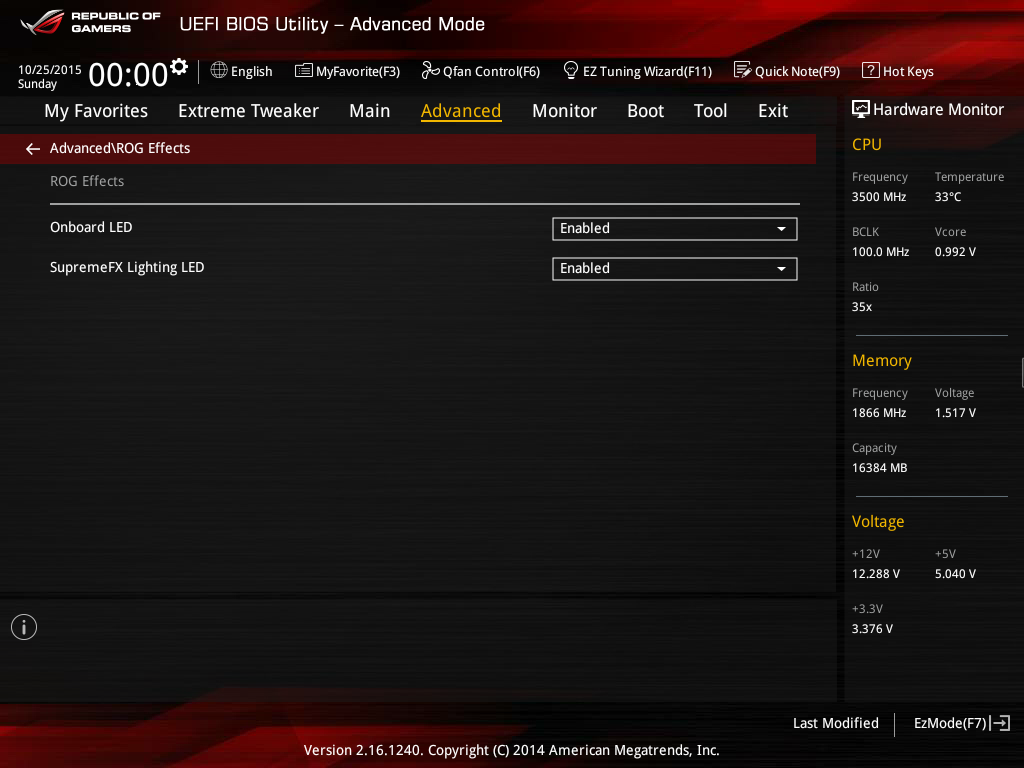Click the +3.3V value 3.376 V
The height and width of the screenshot is (768, 1024).
pos(872,628)
